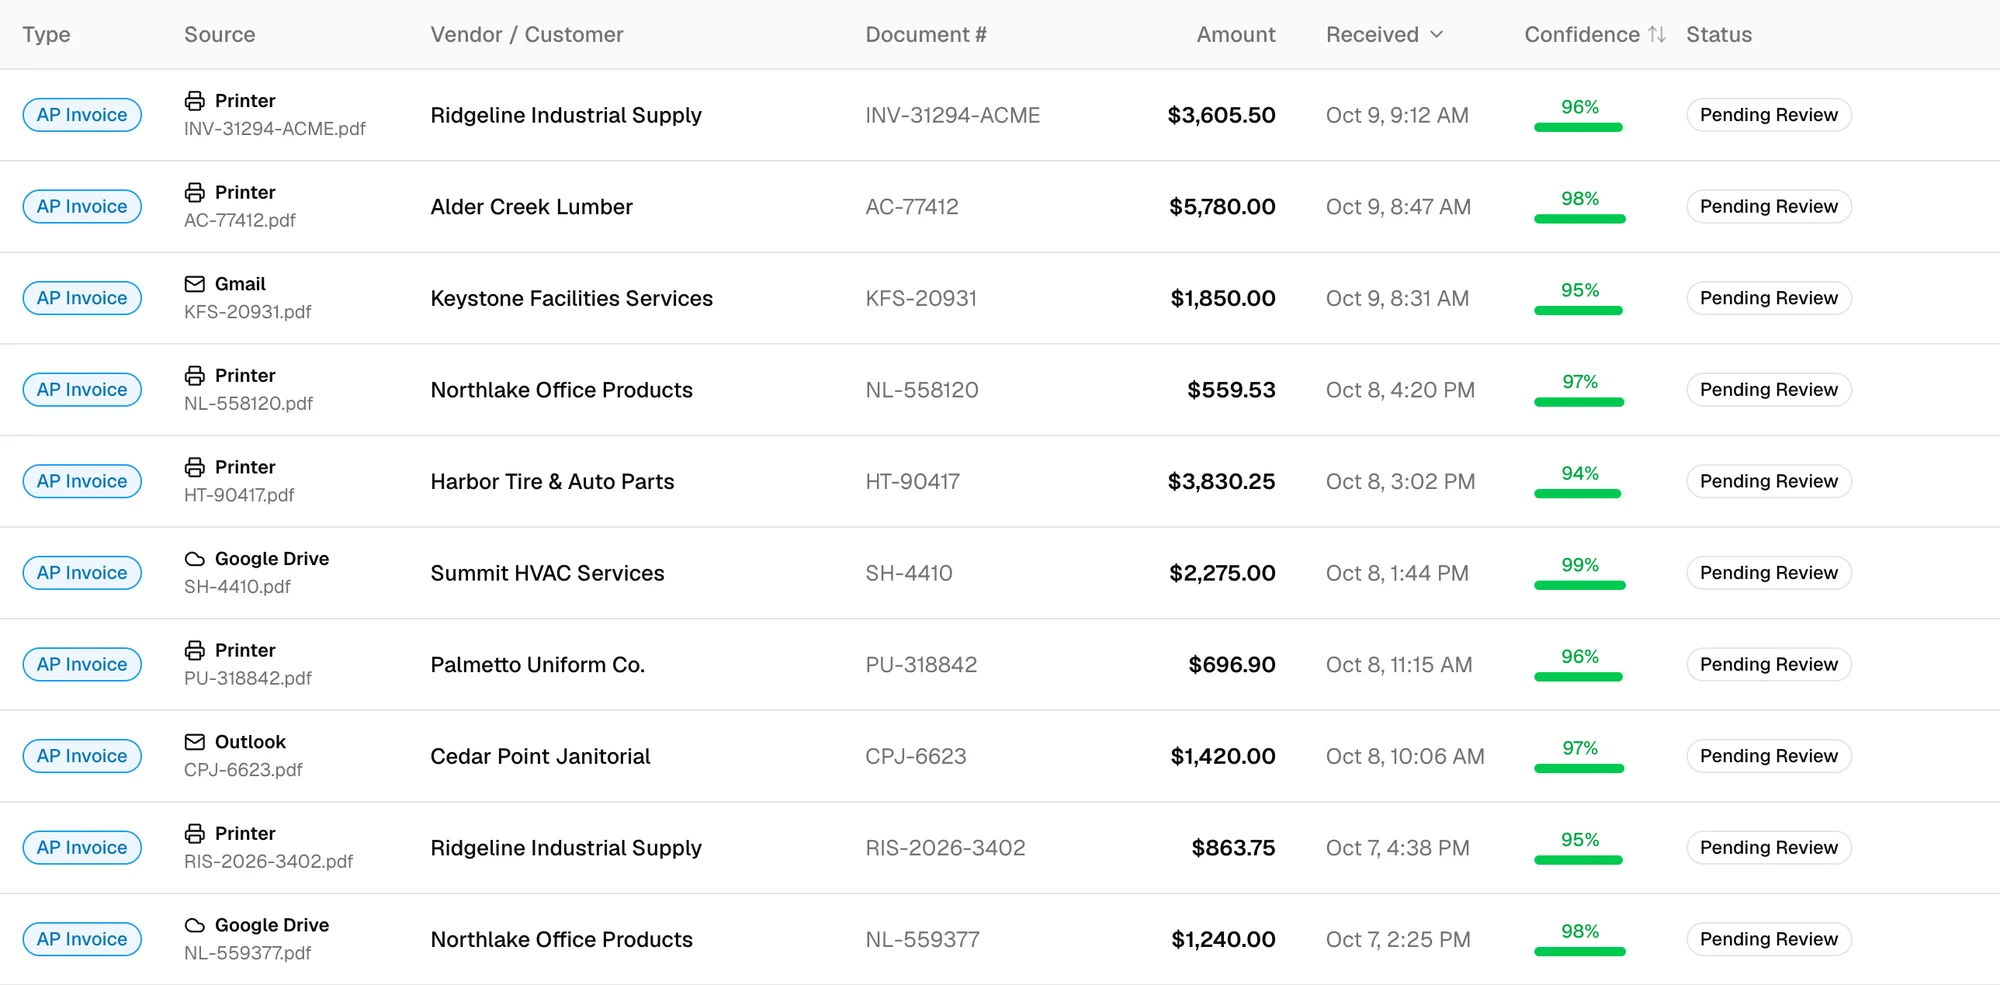Click the sort arrows icon next to Confidence
The image size is (2000, 985).
click(1657, 34)
